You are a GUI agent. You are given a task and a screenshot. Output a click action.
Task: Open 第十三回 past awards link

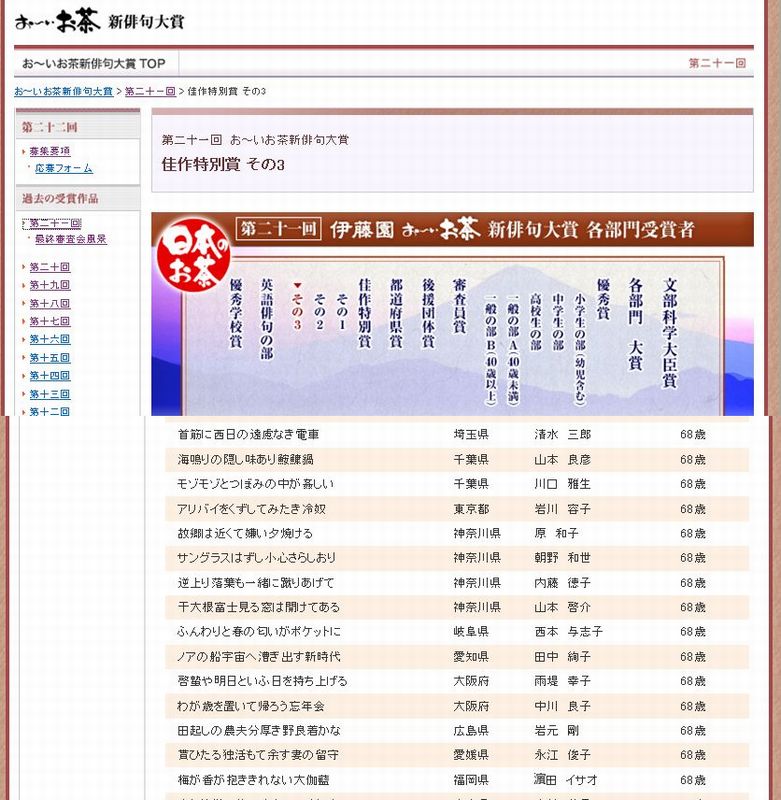tap(49, 394)
